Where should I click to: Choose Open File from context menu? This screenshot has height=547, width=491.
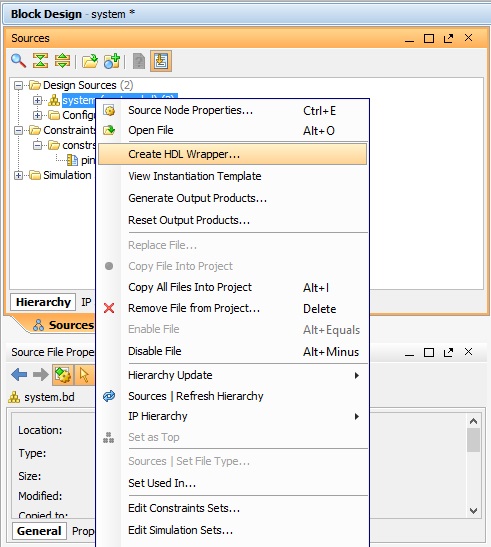coord(233,130)
